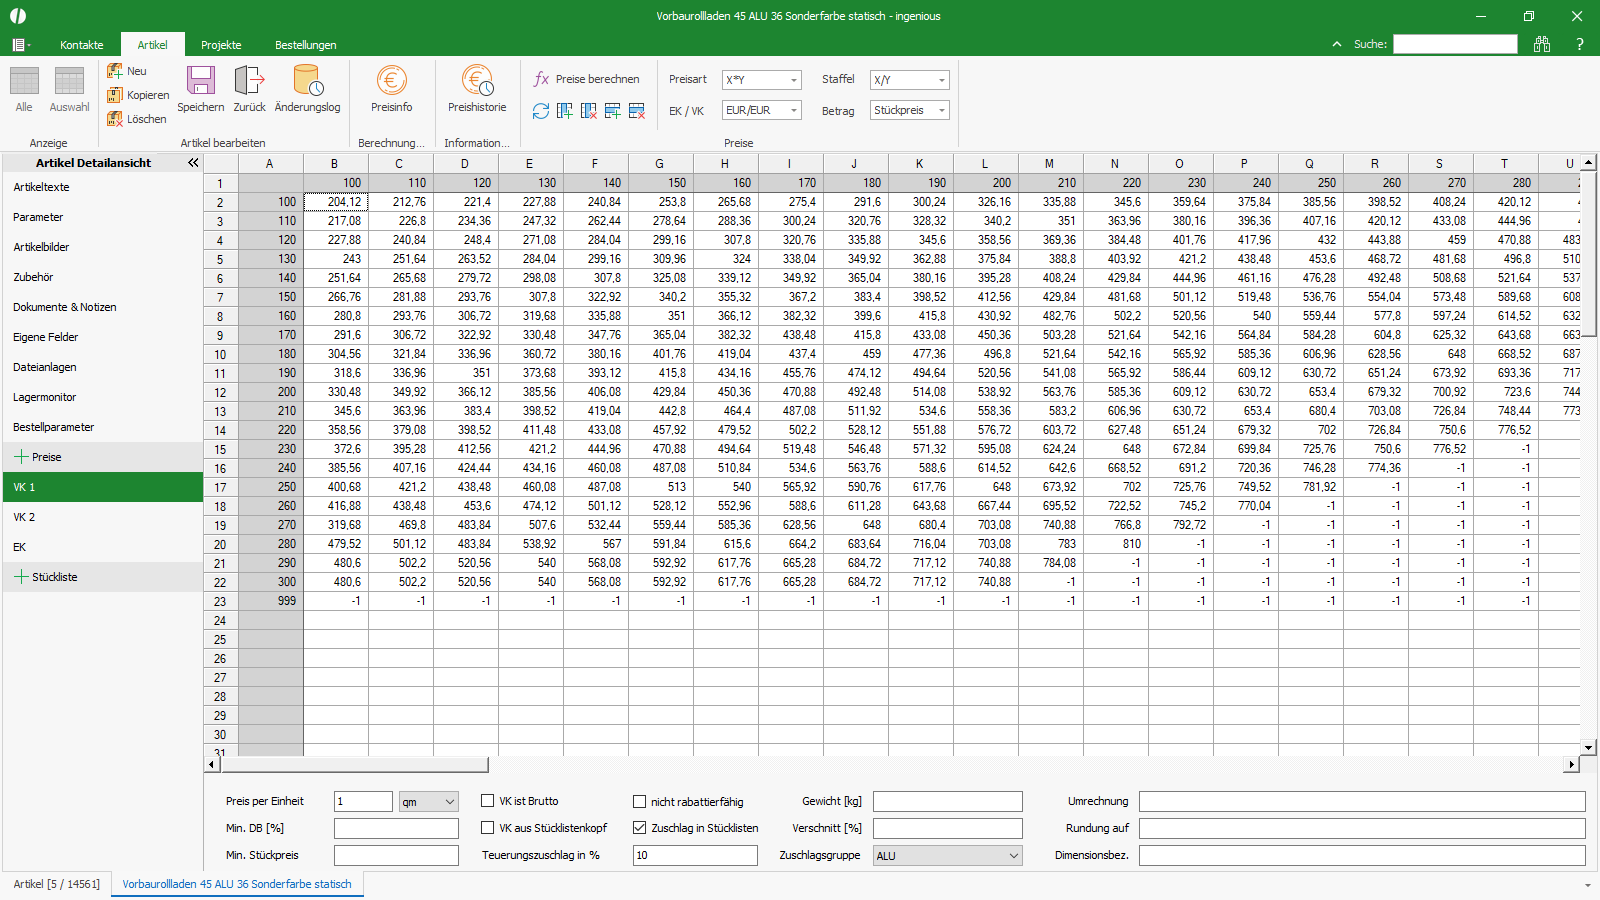Delete the article with Löschen
The height and width of the screenshot is (900, 1600).
pos(137,119)
